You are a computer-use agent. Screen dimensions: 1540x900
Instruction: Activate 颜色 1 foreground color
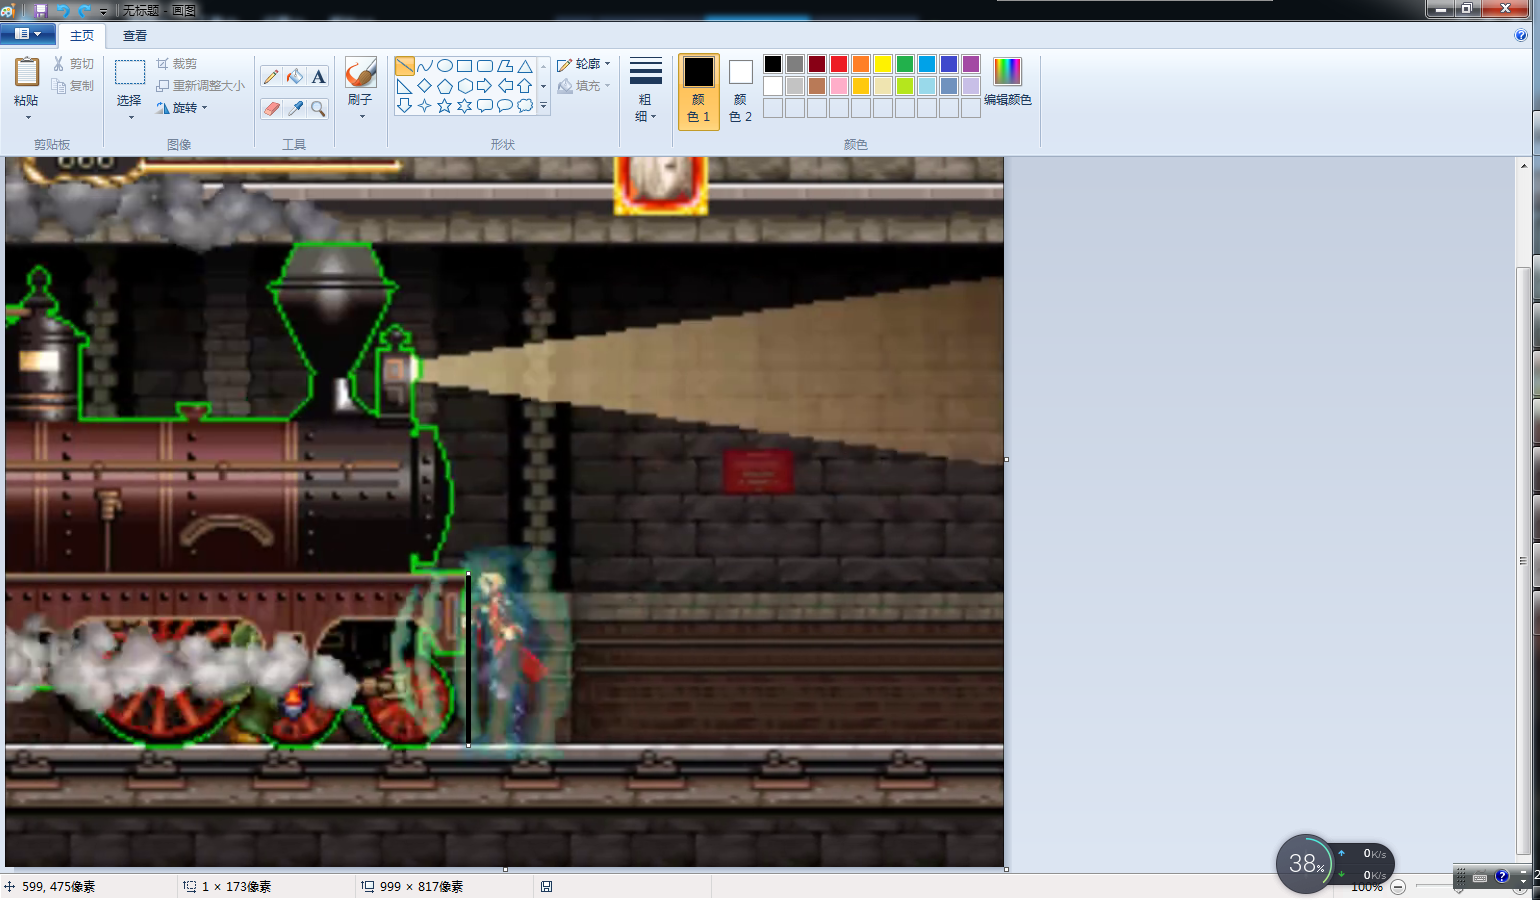coord(699,92)
